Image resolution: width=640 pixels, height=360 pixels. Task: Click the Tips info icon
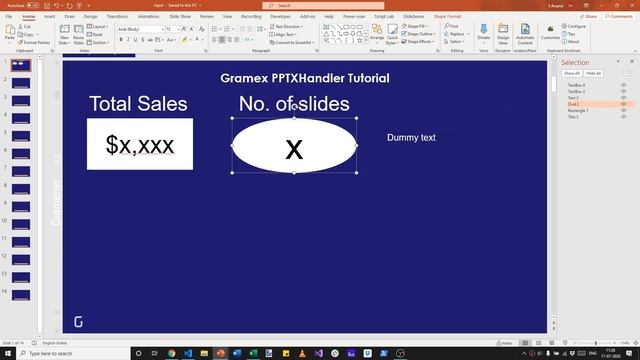pos(564,34)
